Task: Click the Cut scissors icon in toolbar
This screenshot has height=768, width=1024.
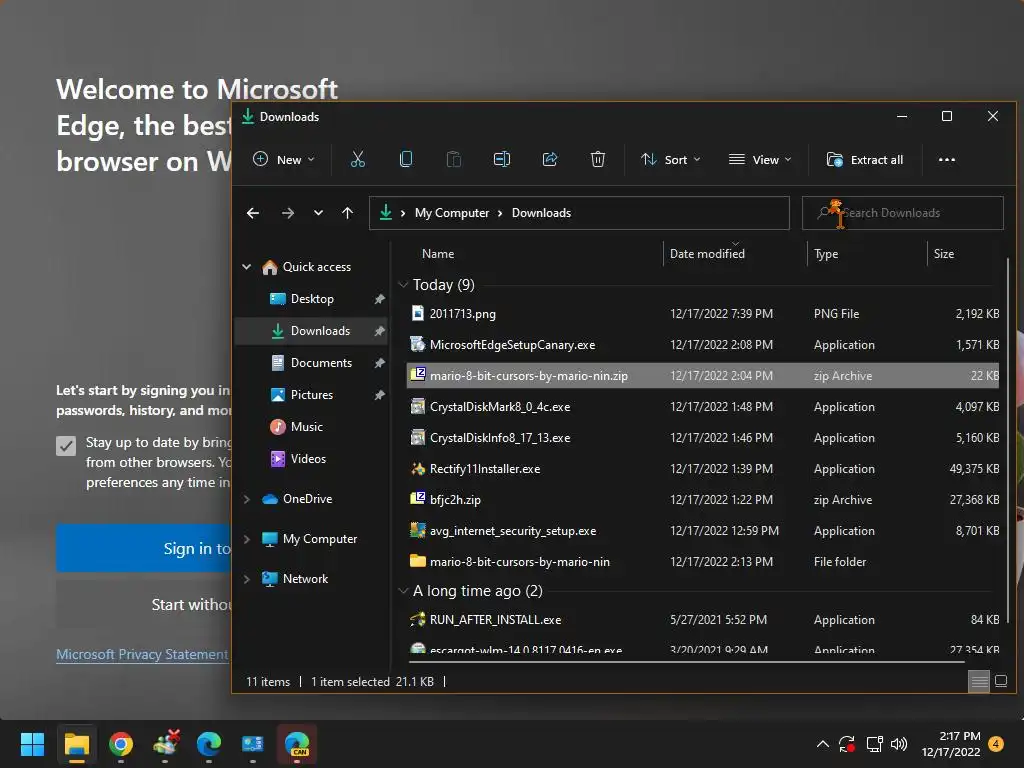Action: [358, 159]
